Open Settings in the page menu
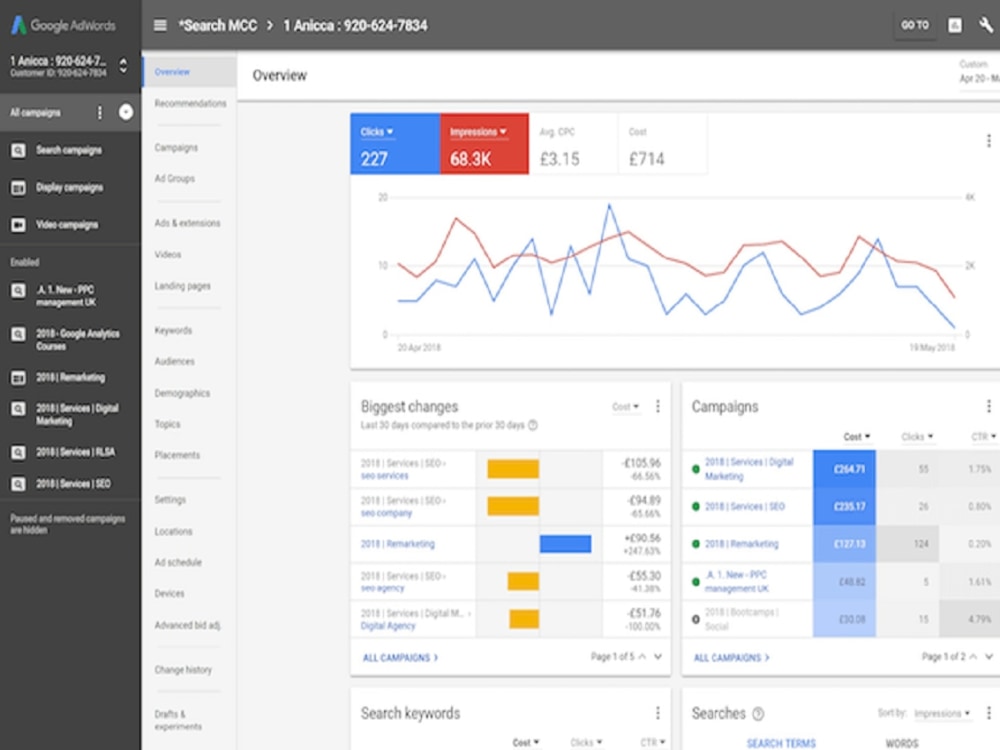1000x750 pixels. coord(170,500)
